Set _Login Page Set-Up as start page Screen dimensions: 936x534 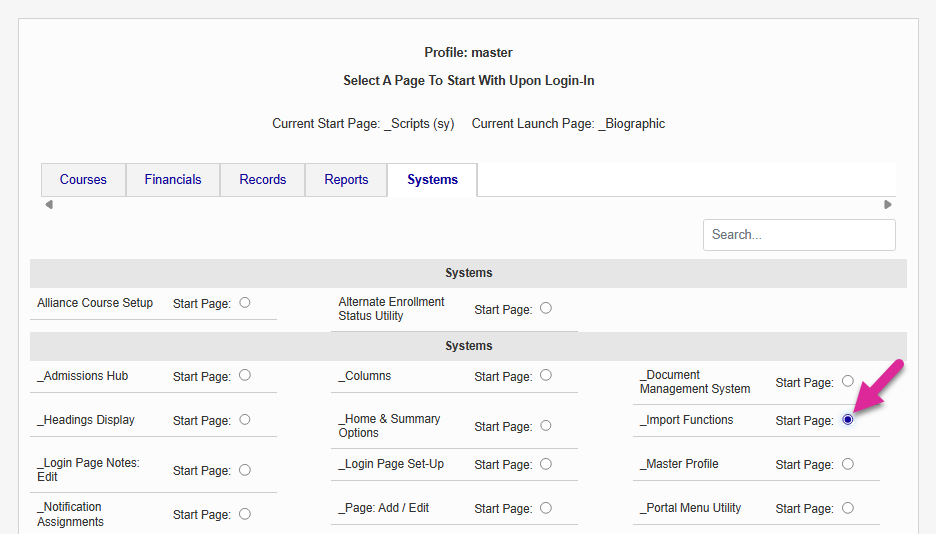click(x=546, y=464)
